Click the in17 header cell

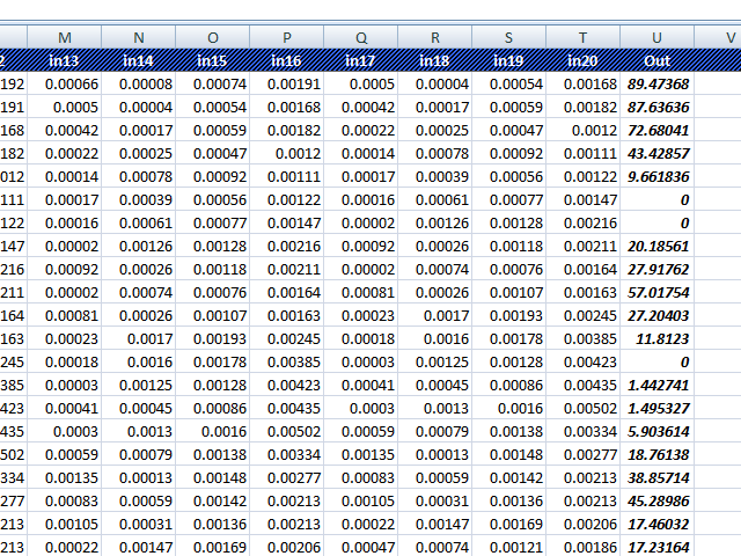pos(361,60)
